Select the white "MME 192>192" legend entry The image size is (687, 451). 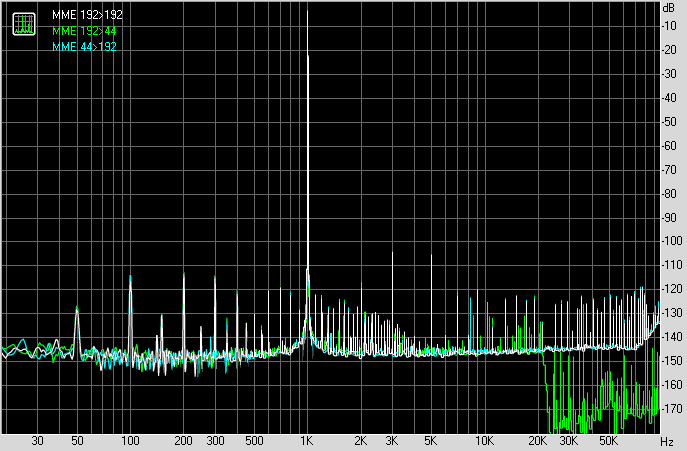click(87, 15)
